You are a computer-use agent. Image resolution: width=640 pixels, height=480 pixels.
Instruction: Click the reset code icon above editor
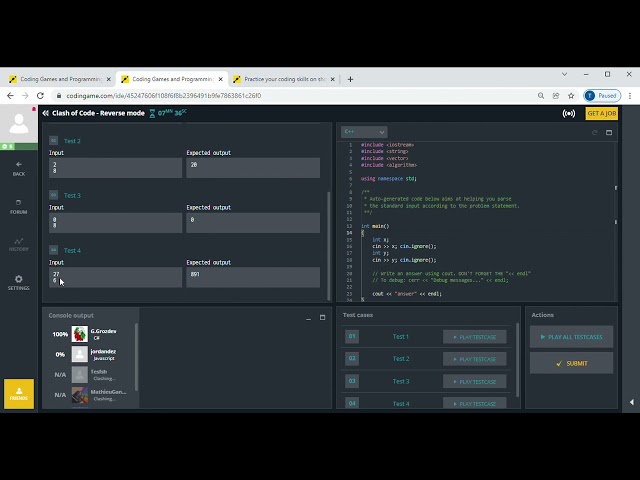595,132
